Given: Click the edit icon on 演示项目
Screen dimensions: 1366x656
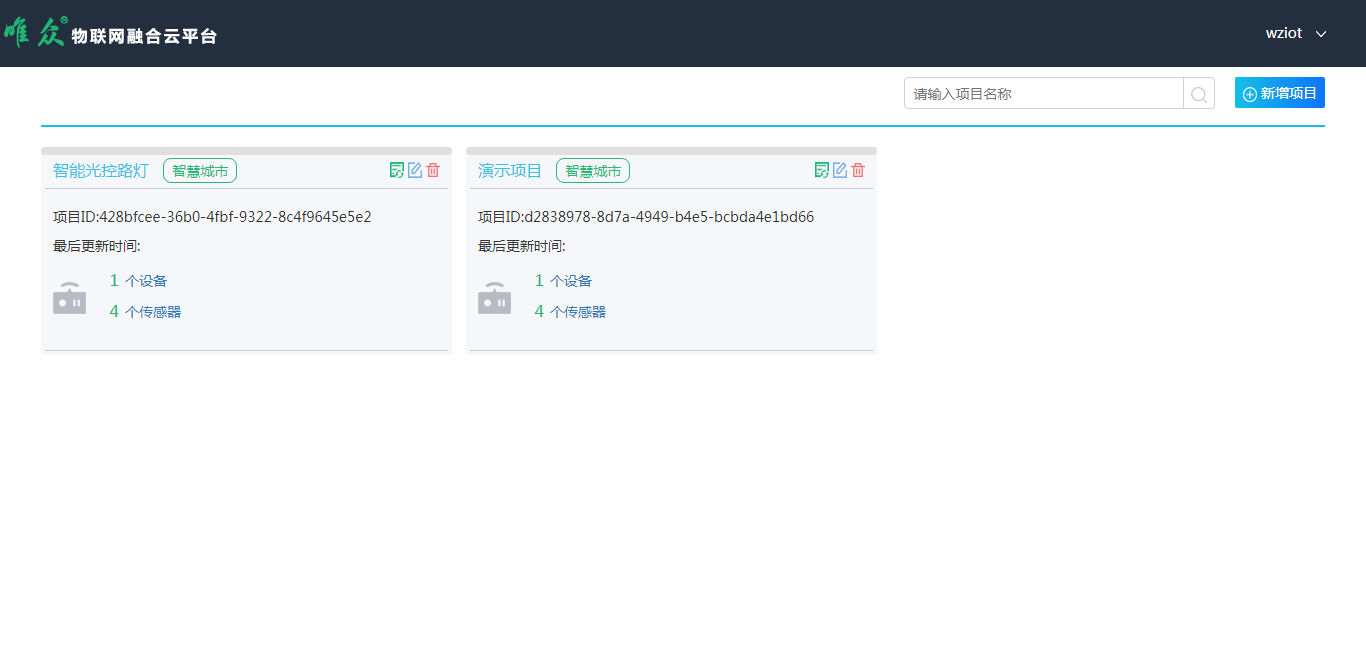Looking at the screenshot, I should 840,170.
